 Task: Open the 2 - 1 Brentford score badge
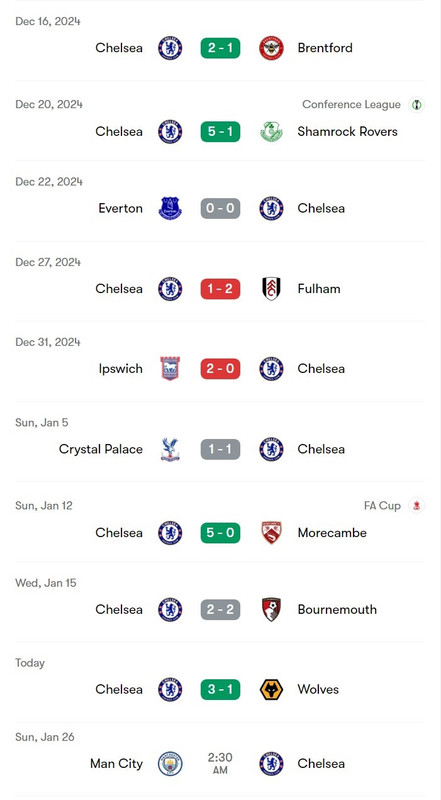click(220, 48)
